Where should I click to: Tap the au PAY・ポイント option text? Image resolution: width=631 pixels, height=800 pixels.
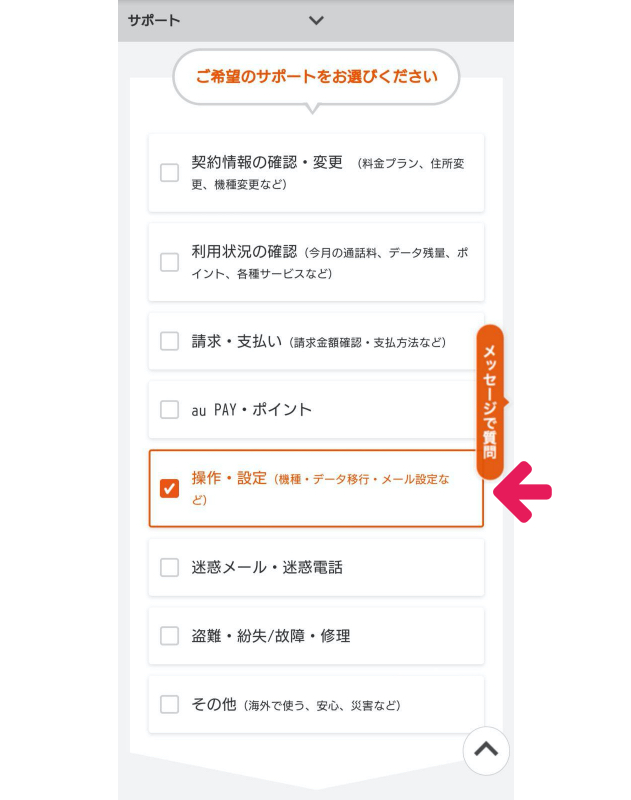pos(252,409)
